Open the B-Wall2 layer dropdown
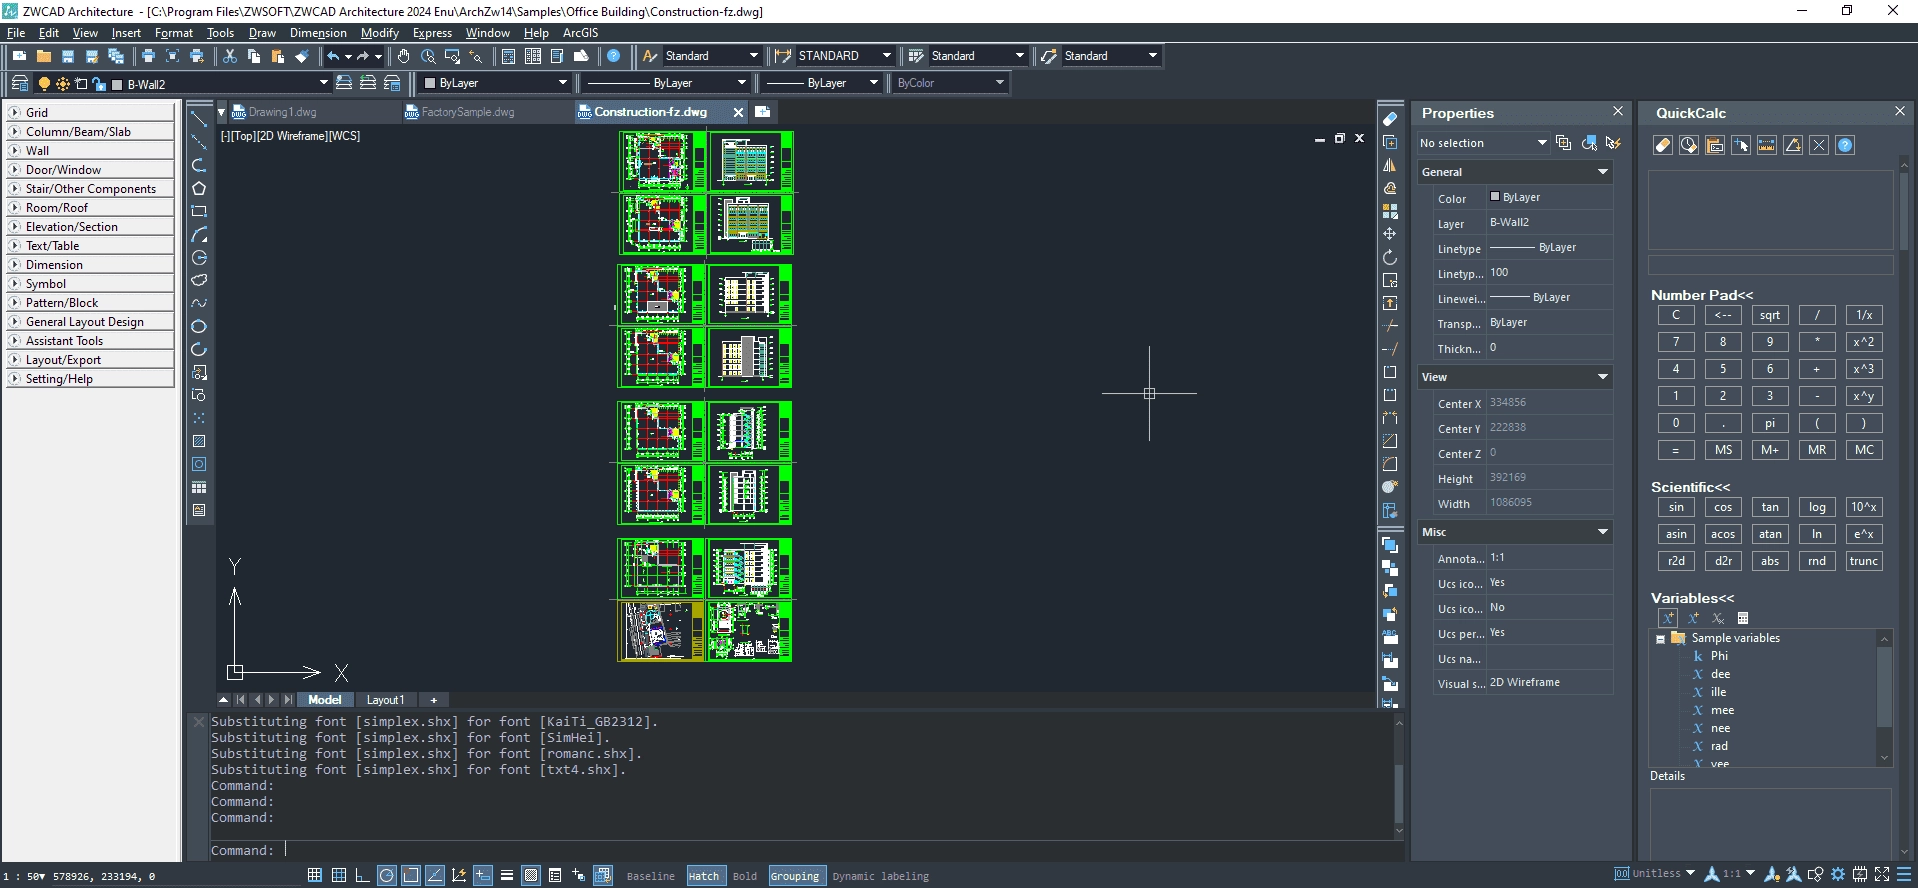This screenshot has height=888, width=1918. [323, 83]
